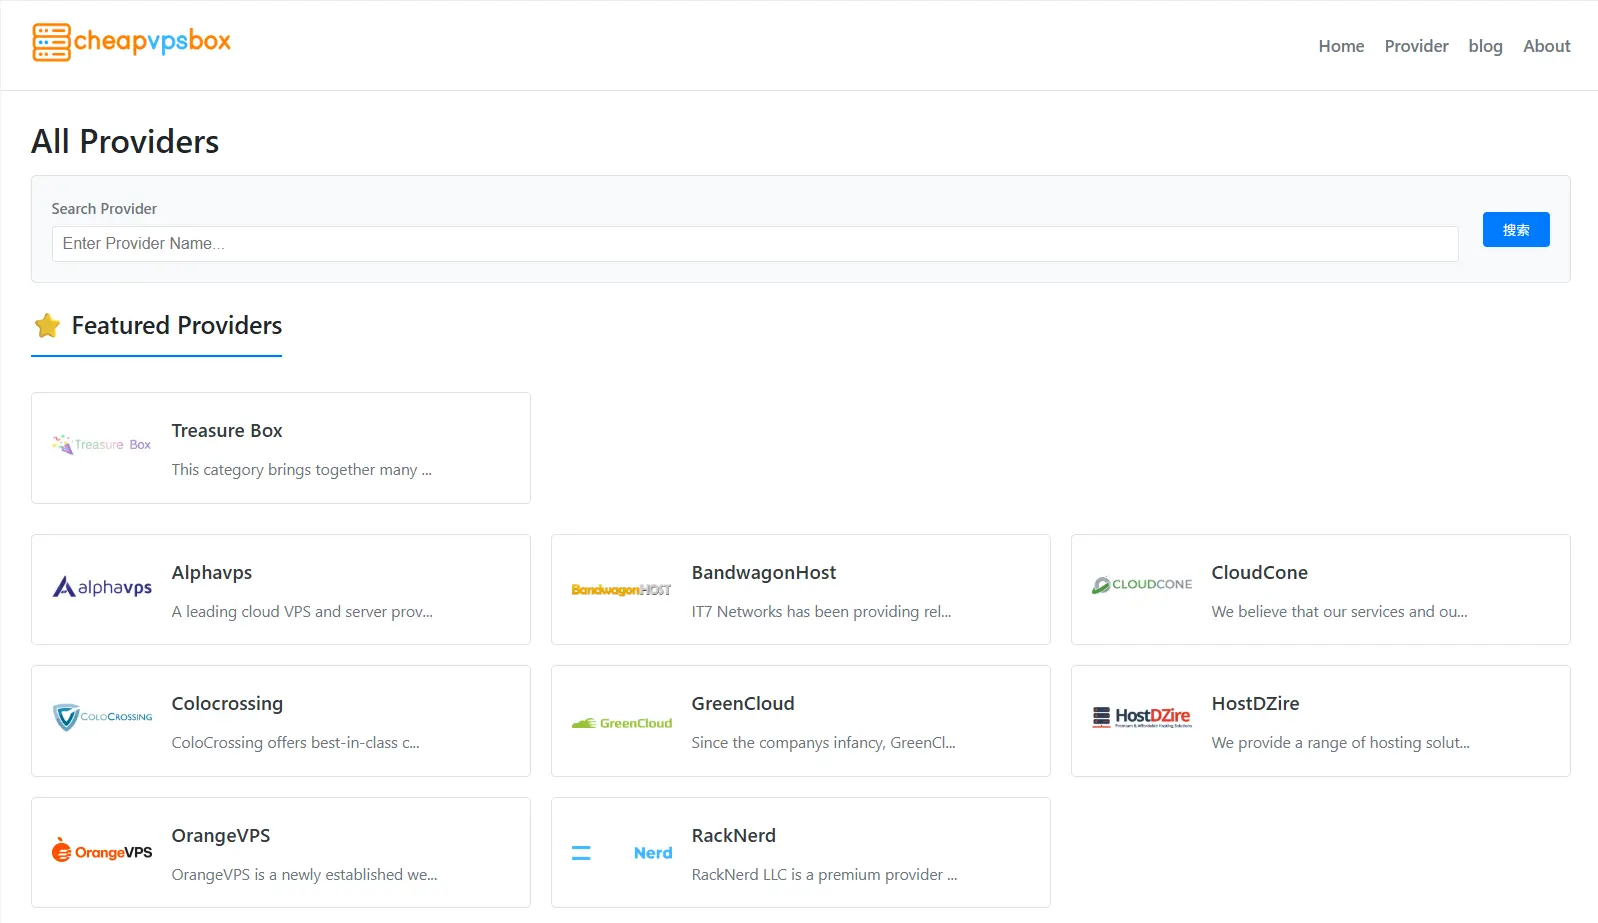Image resolution: width=1598 pixels, height=923 pixels.
Task: Open the Provider menu item
Action: point(1416,46)
